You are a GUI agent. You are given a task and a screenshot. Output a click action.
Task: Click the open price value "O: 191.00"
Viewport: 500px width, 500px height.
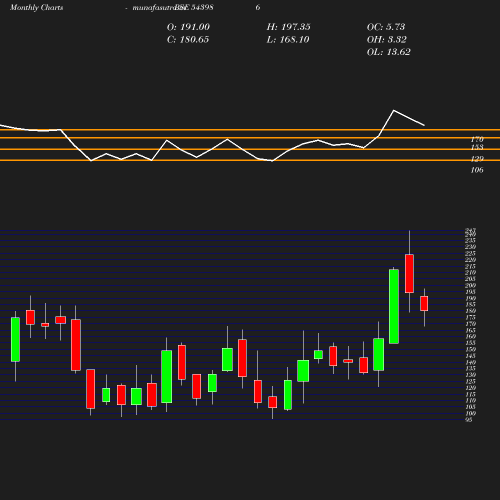(188, 27)
